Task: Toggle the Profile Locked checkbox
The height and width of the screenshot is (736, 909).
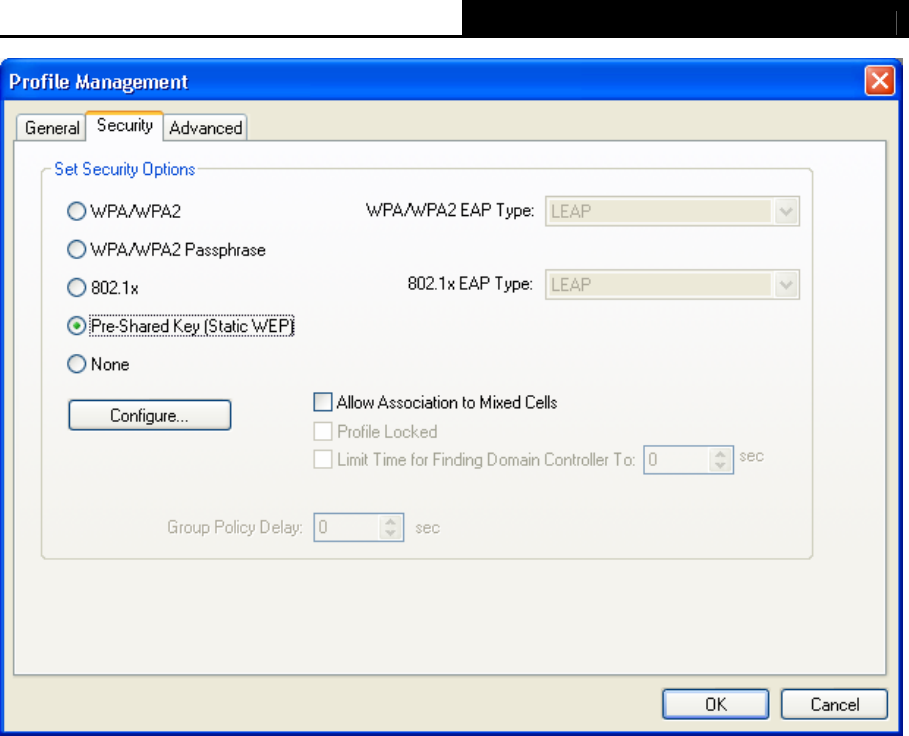Action: pyautogui.click(x=323, y=432)
